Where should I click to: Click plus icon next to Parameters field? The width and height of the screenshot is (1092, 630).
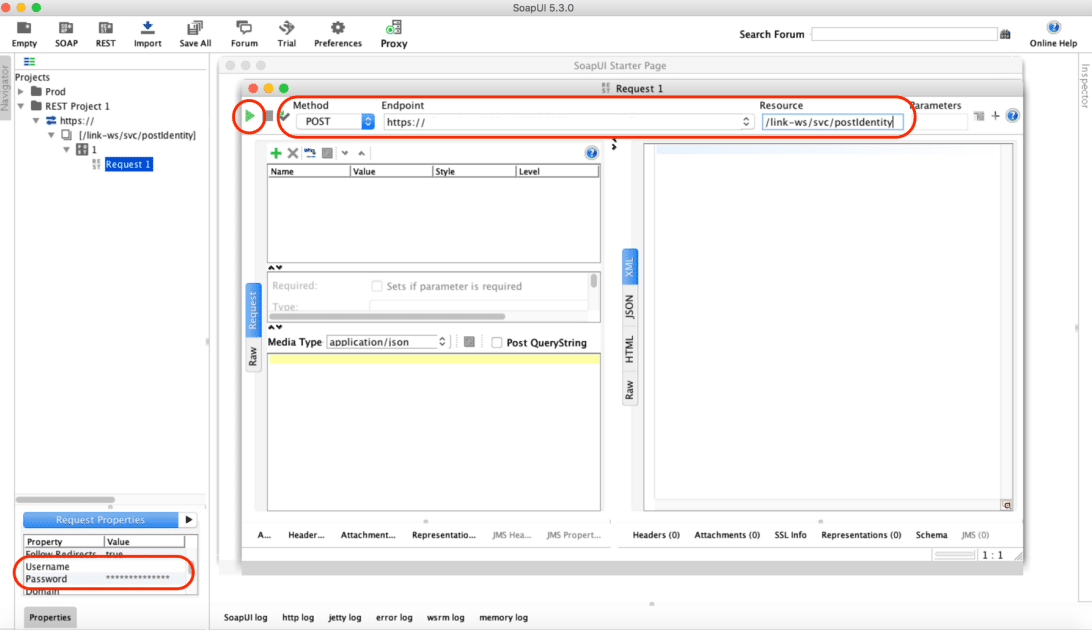click(995, 116)
